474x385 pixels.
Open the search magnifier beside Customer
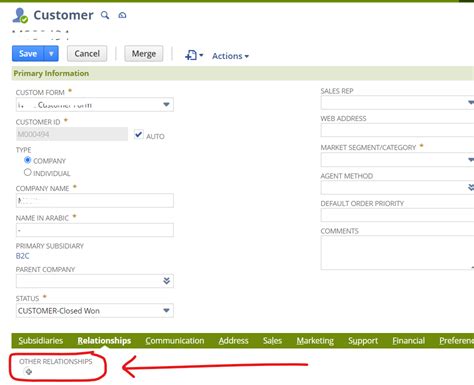(105, 15)
